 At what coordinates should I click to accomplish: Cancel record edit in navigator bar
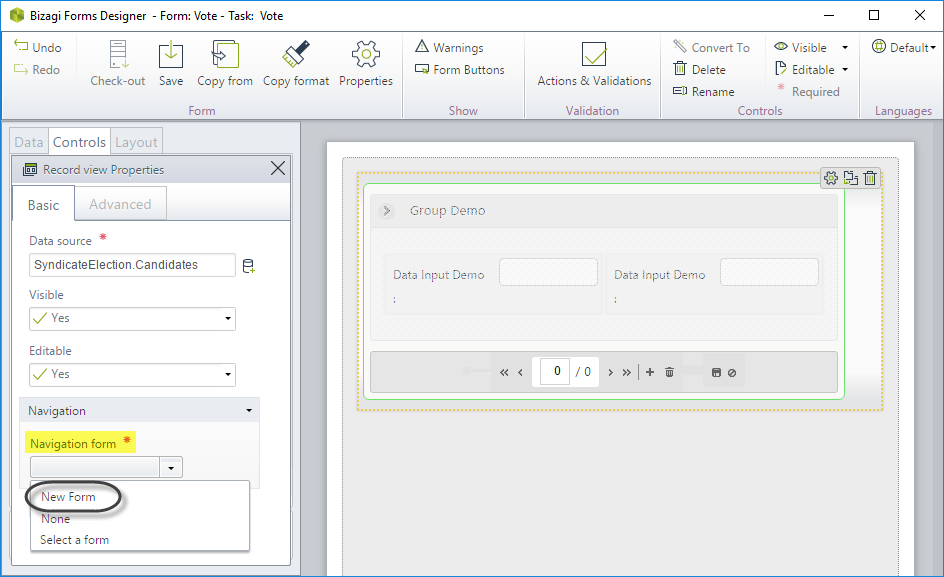(x=732, y=373)
